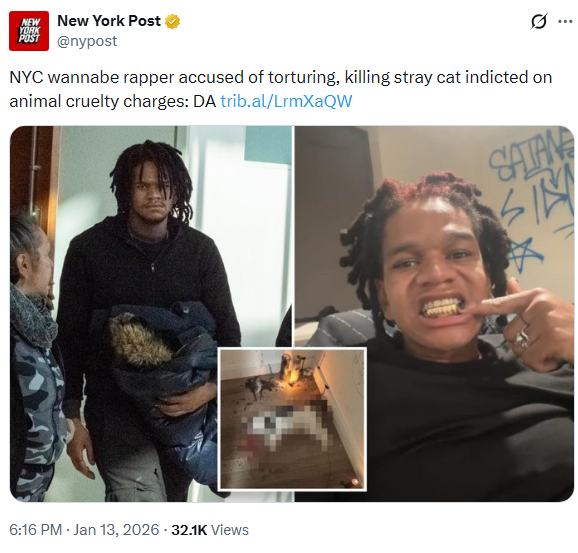Open right selfie photo showing gold grills
This screenshot has height=553, width=578.
(x=435, y=314)
